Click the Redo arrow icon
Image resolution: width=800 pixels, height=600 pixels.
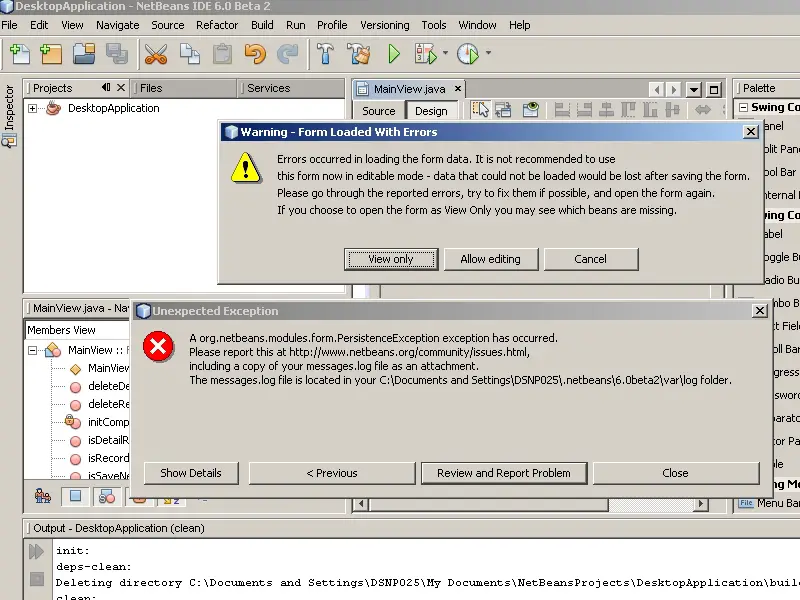click(x=287, y=54)
